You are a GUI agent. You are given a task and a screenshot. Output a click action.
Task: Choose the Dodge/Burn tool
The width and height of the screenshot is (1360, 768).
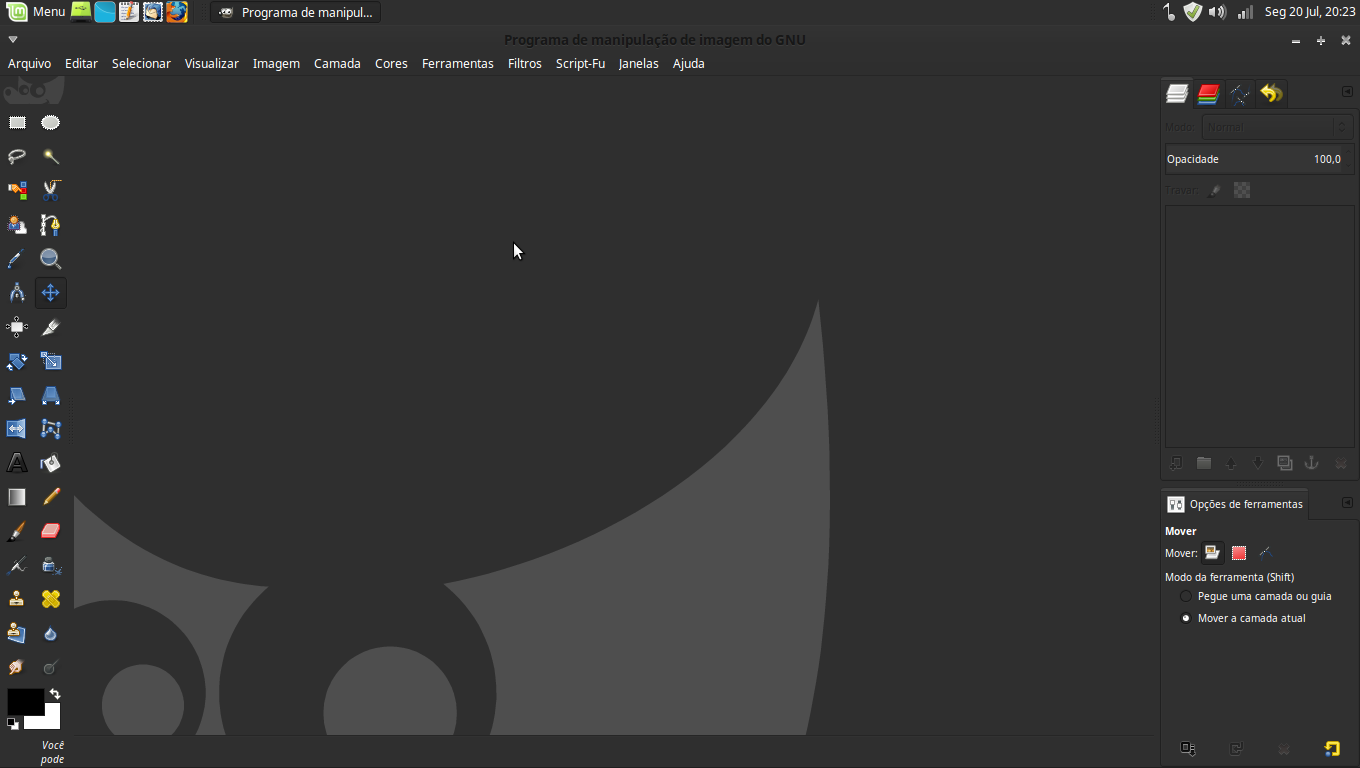[51, 667]
